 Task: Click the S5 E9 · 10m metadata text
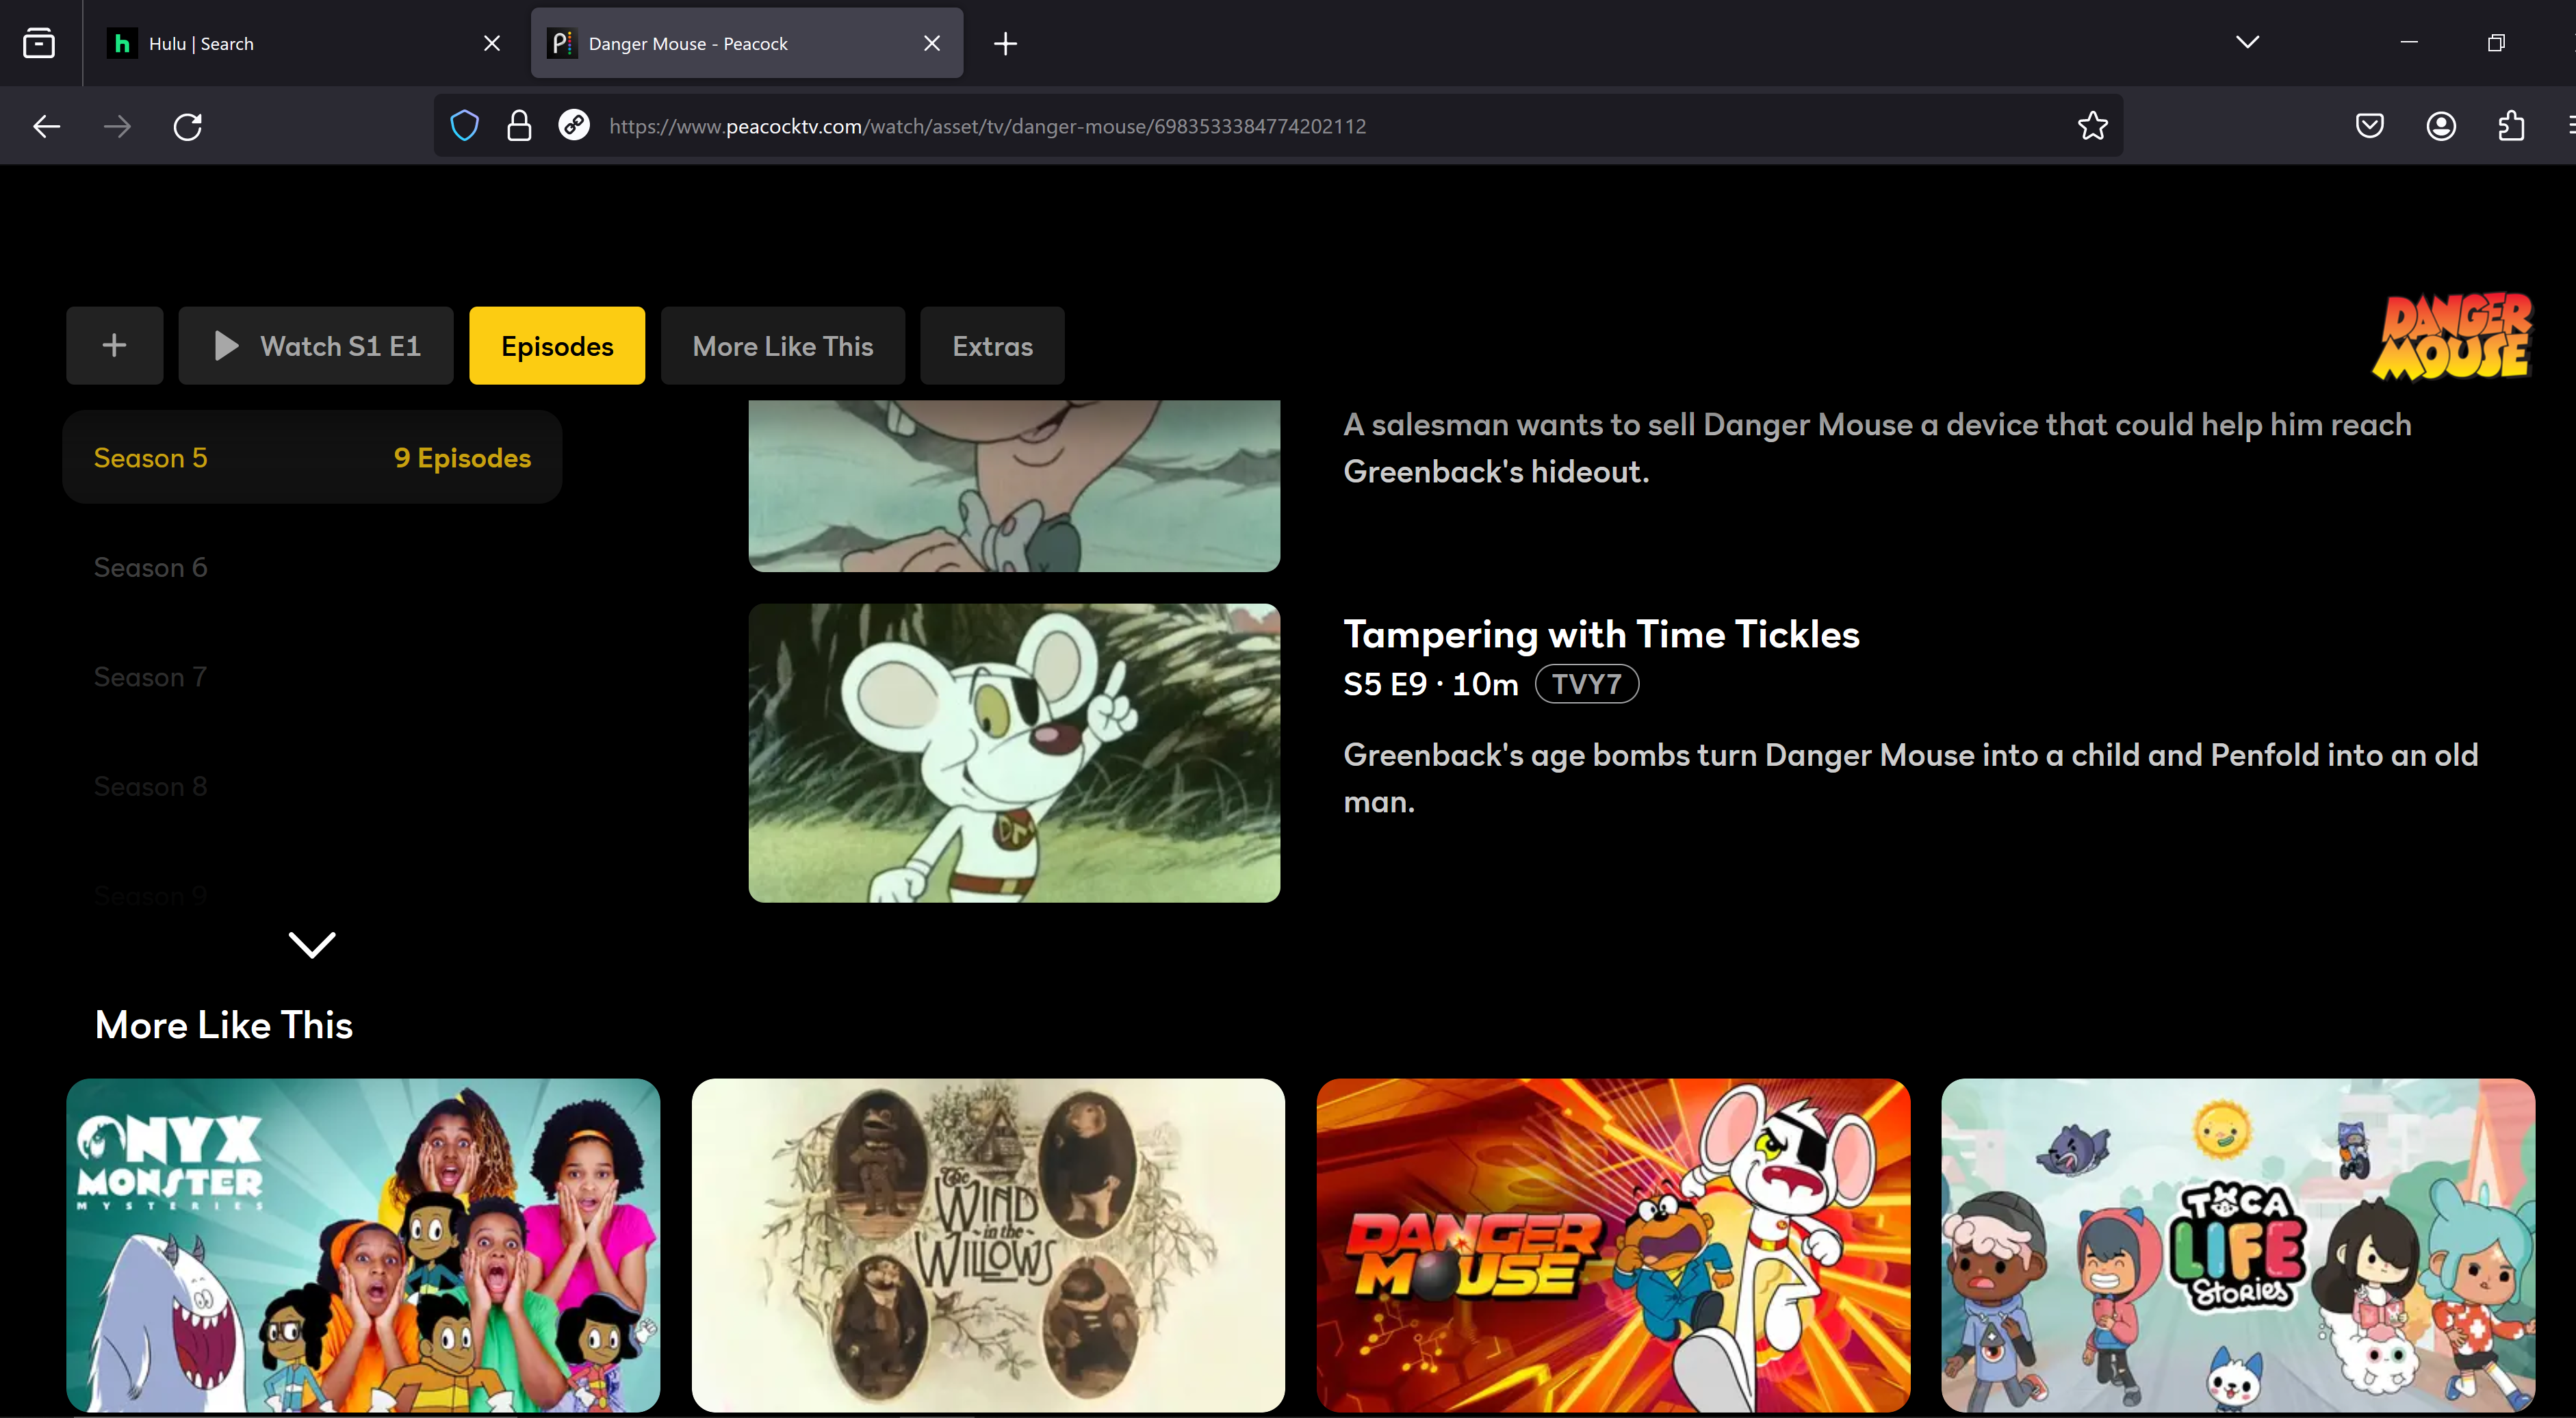click(1431, 684)
